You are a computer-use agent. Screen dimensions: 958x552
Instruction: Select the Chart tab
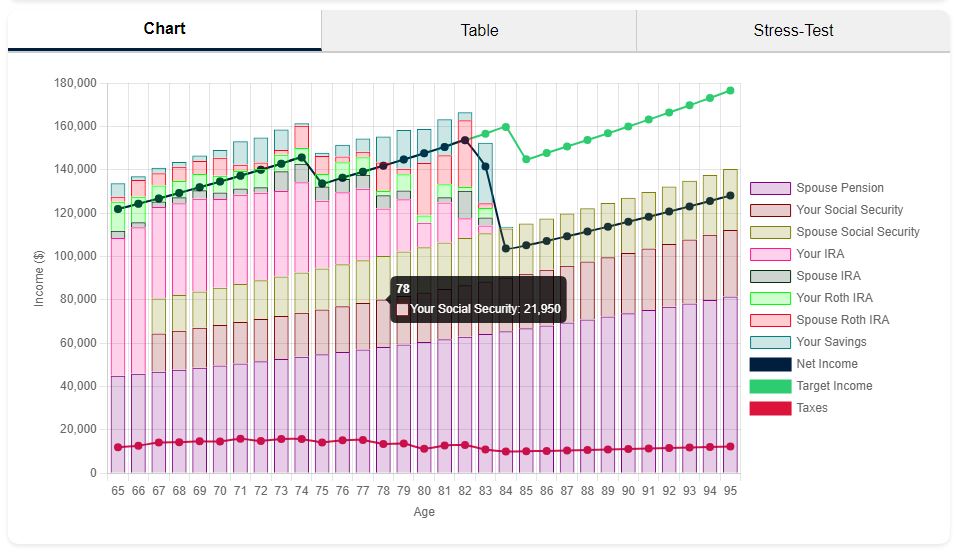click(x=164, y=29)
